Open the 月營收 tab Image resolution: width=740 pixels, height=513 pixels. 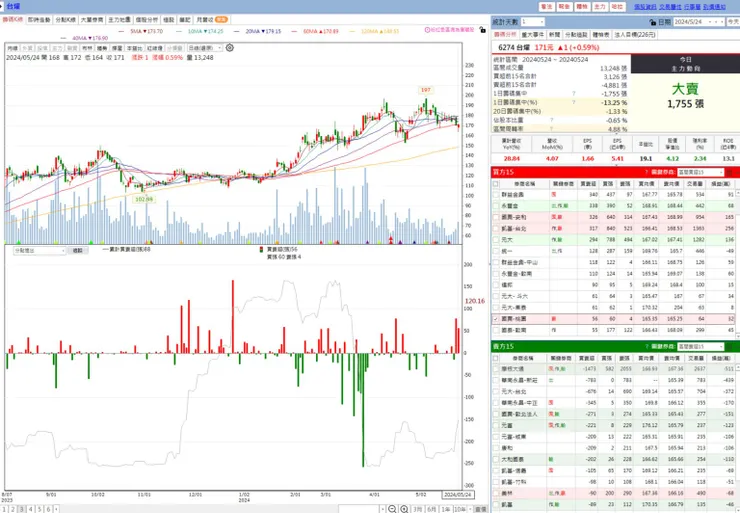(x=212, y=20)
